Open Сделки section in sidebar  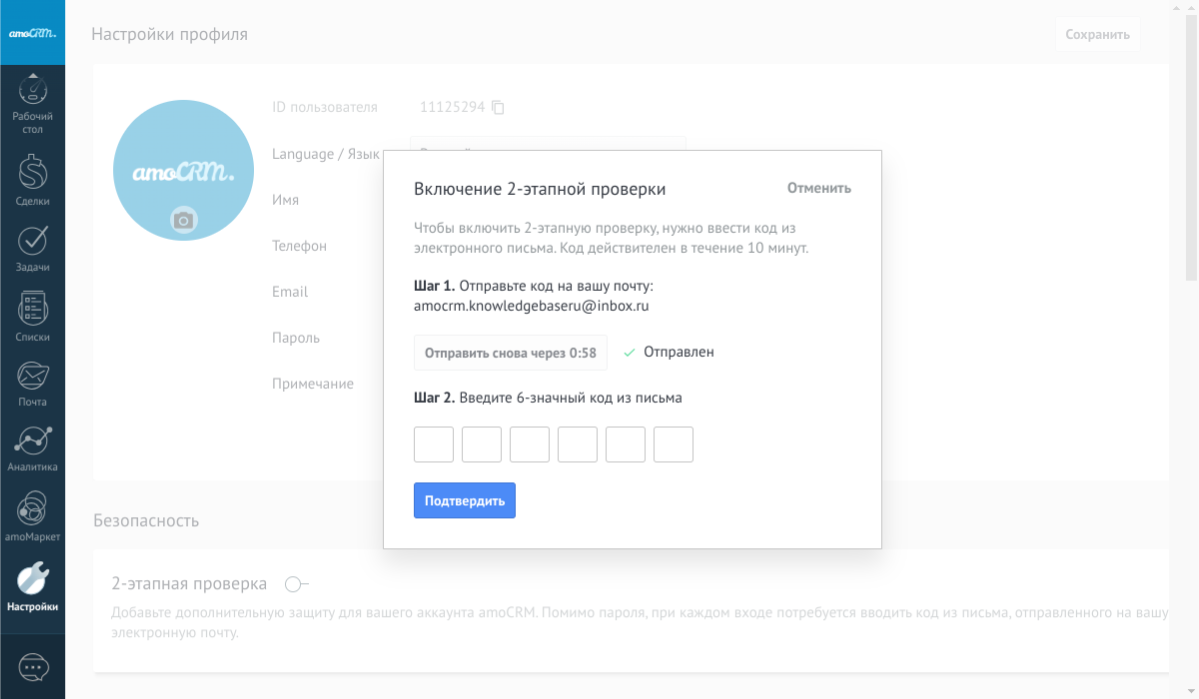tap(32, 174)
